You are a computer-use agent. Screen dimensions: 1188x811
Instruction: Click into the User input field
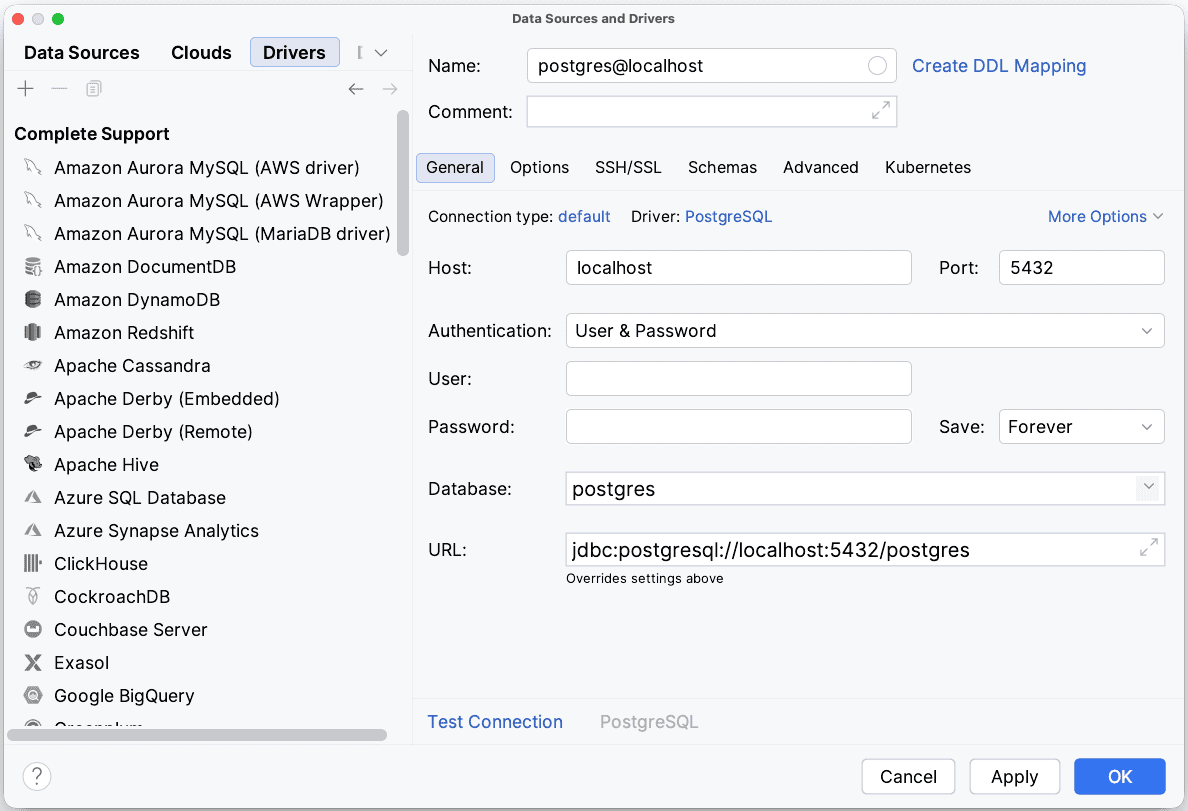[738, 379]
